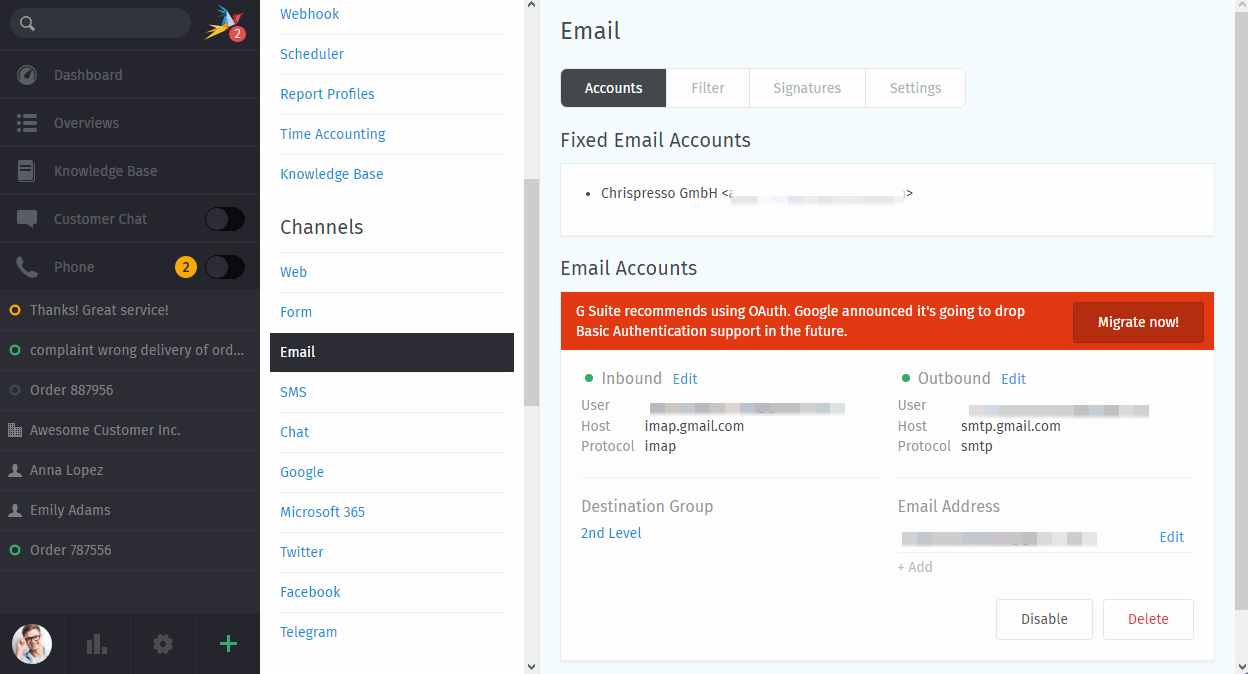Switch to the Accounts tab
This screenshot has width=1248, height=674.
pos(613,88)
